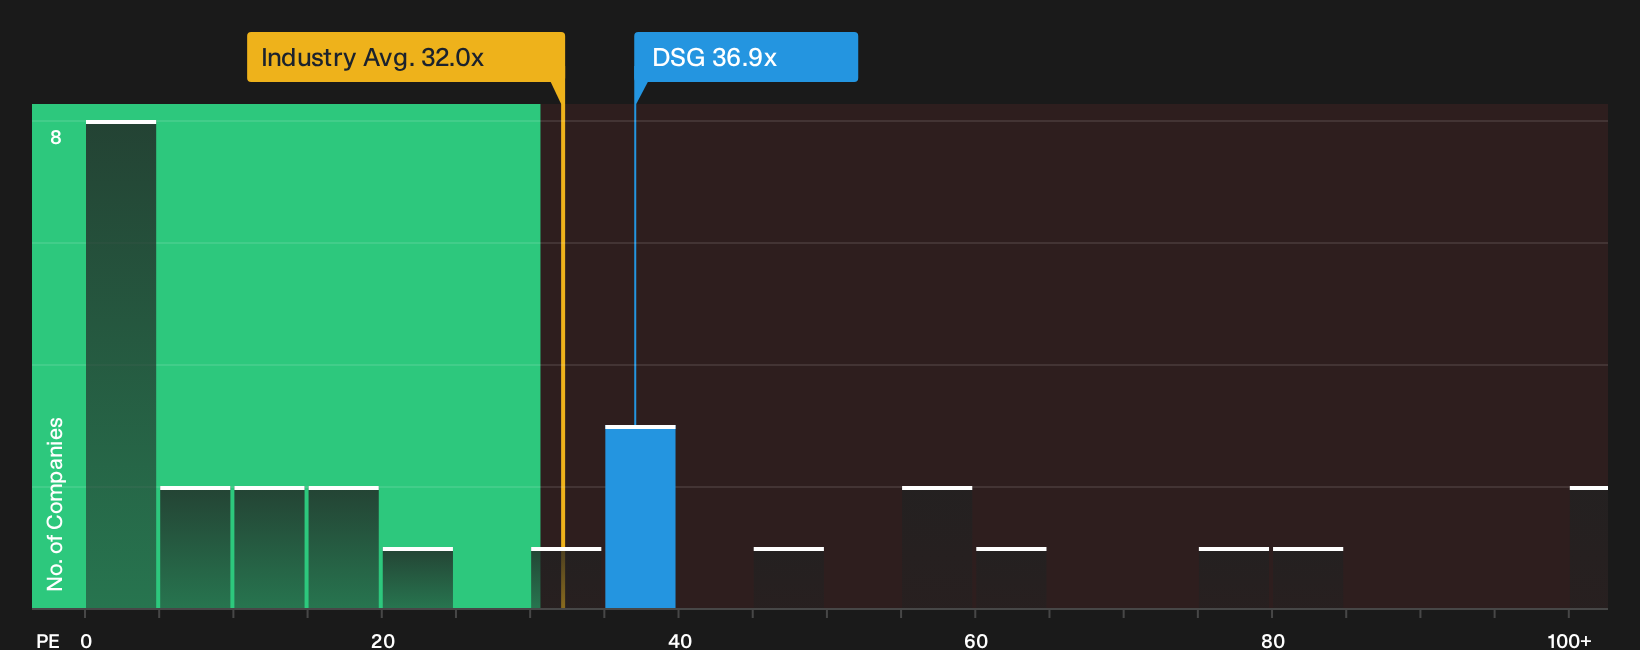Image resolution: width=1640 pixels, height=650 pixels.
Task: Click the bar at PE 30-35
Action: (x=566, y=578)
